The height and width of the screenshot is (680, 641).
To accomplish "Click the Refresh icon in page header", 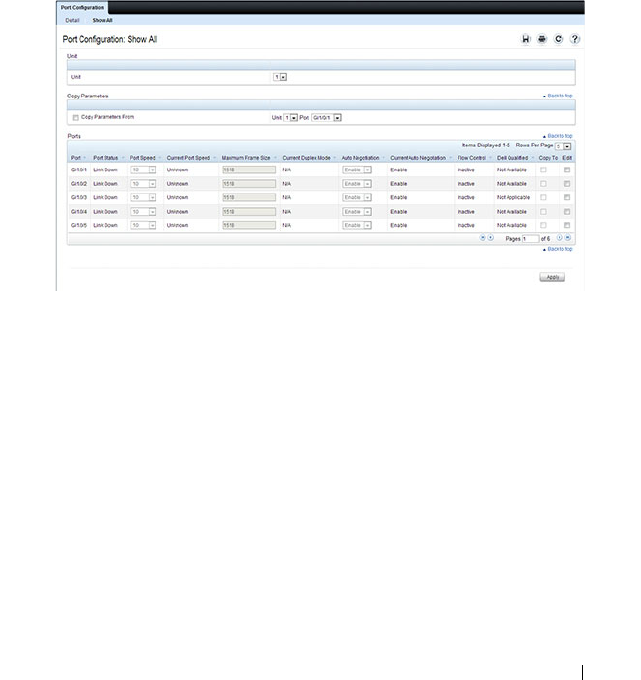I will click(558, 39).
